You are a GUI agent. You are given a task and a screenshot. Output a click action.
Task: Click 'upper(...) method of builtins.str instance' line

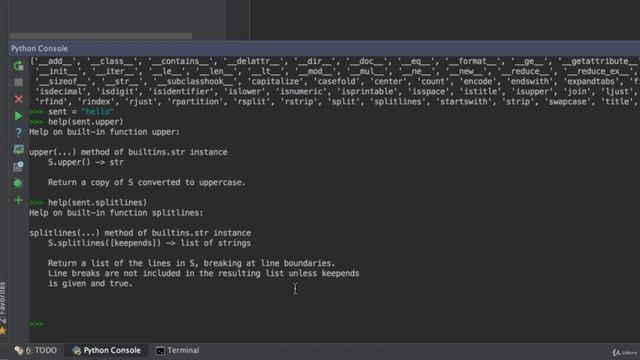(x=128, y=152)
